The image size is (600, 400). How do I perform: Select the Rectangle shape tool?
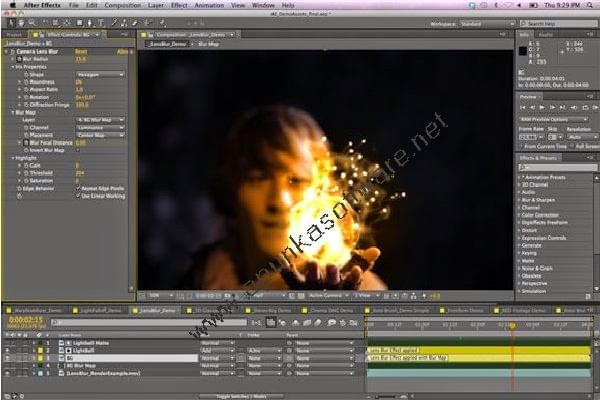(x=80, y=23)
